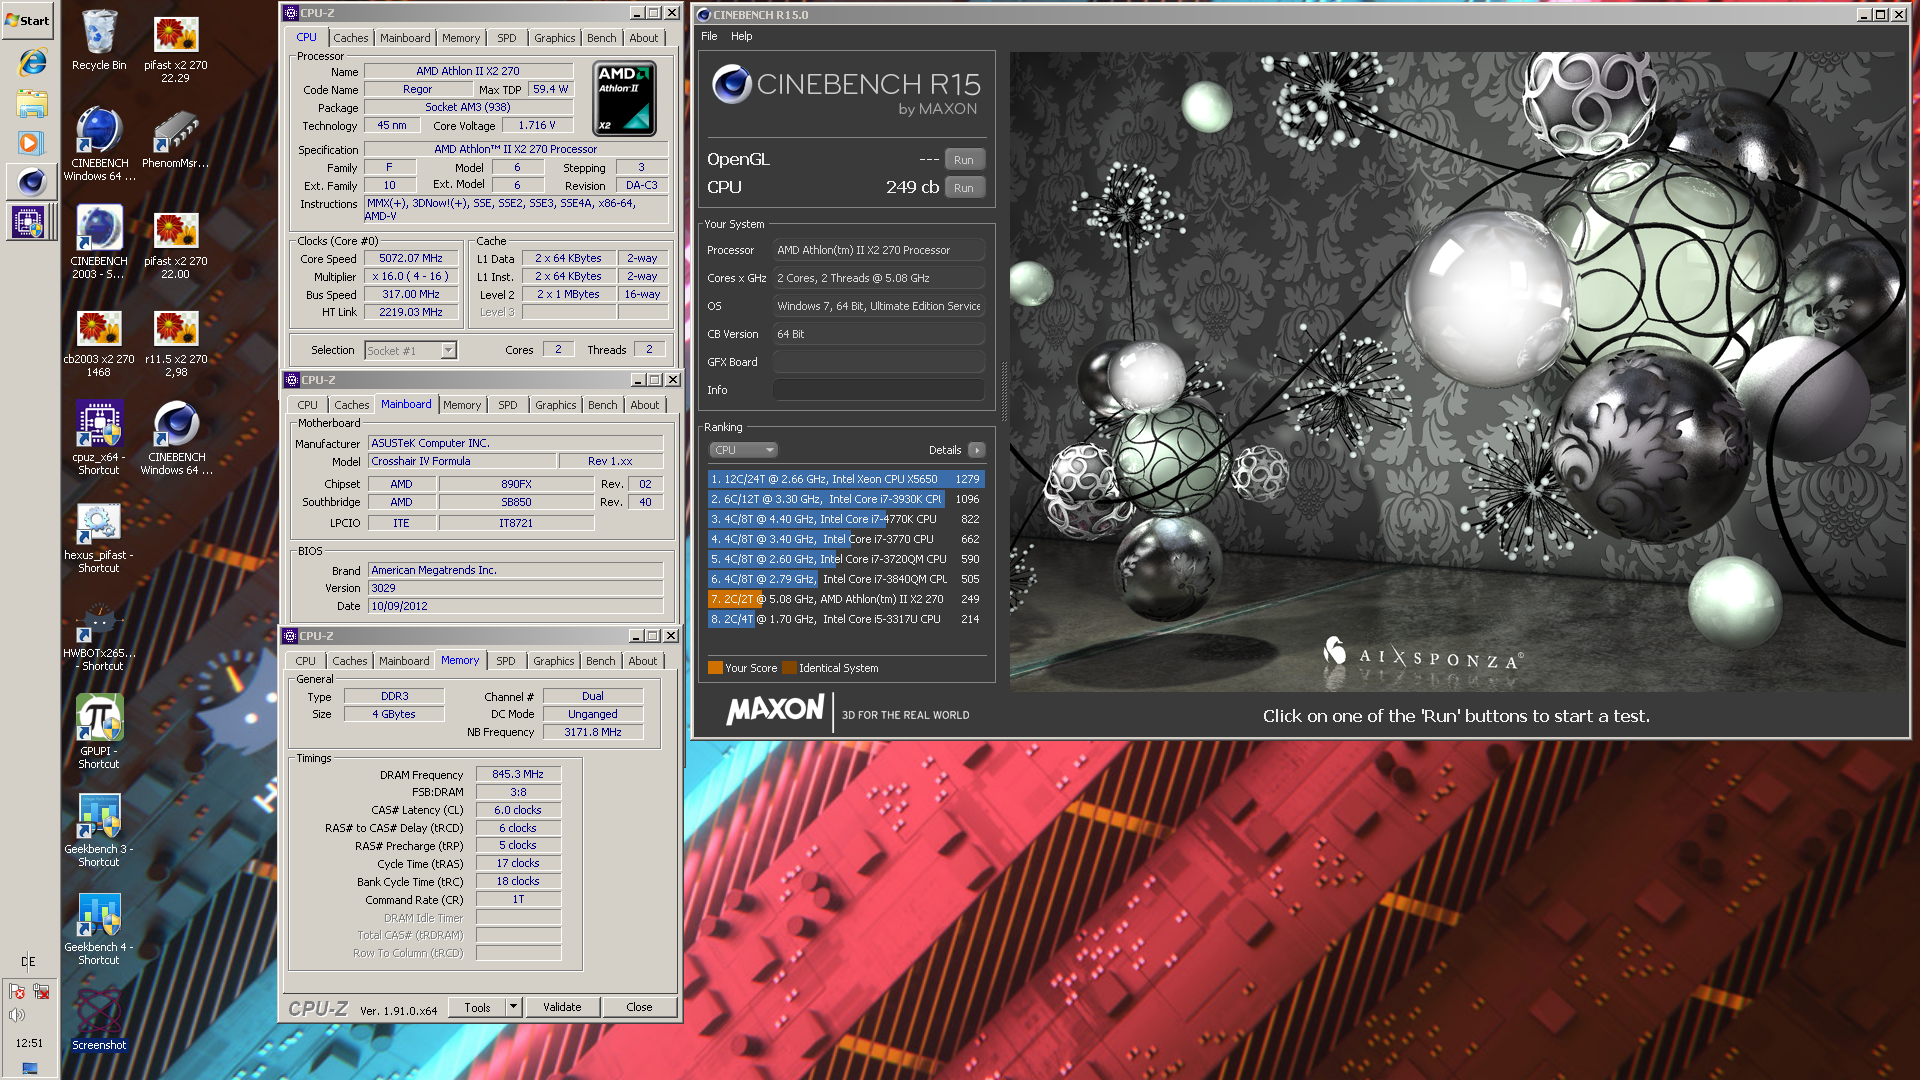1920x1080 pixels.
Task: Open About tab in top CPU-Z window
Action: 643,38
